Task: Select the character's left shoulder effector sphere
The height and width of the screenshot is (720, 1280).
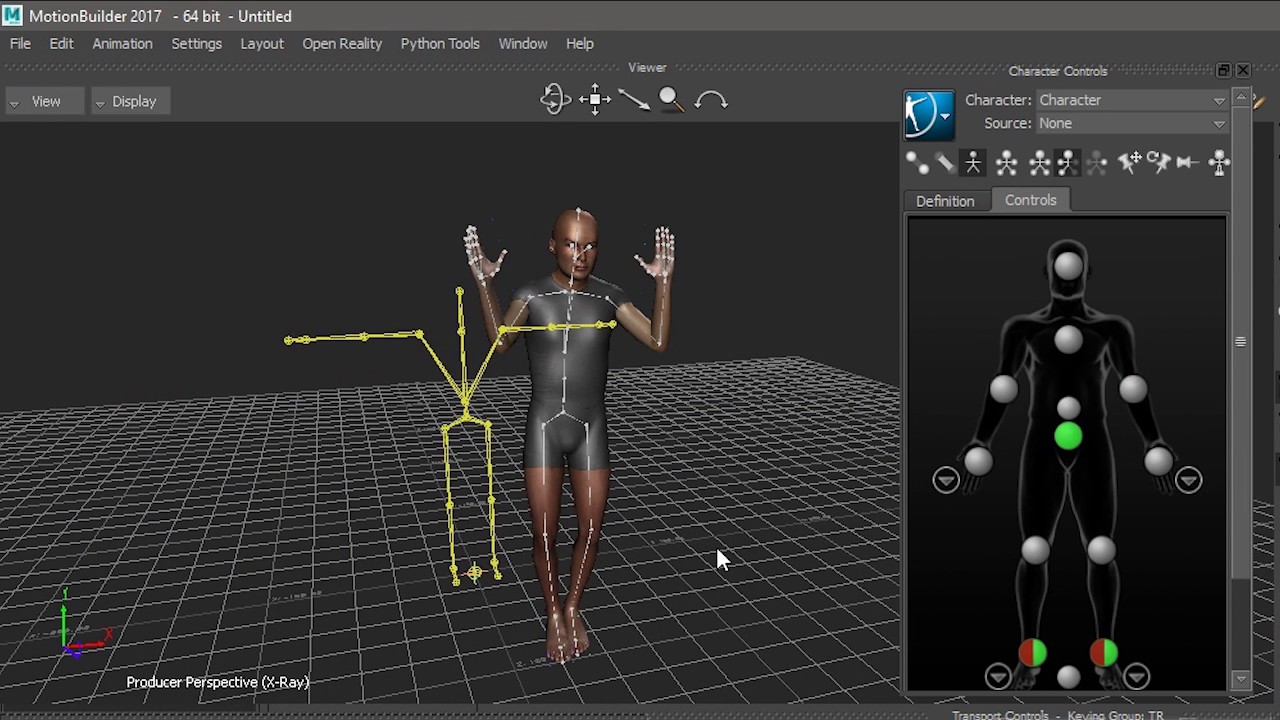Action: [1132, 389]
